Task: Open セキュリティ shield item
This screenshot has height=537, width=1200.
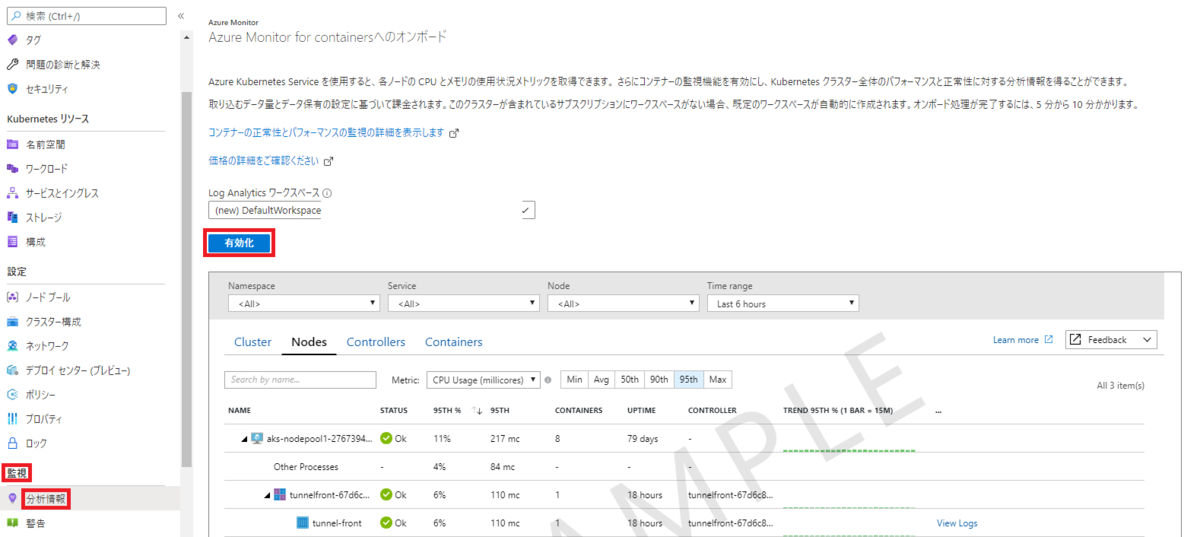Action: [46, 88]
